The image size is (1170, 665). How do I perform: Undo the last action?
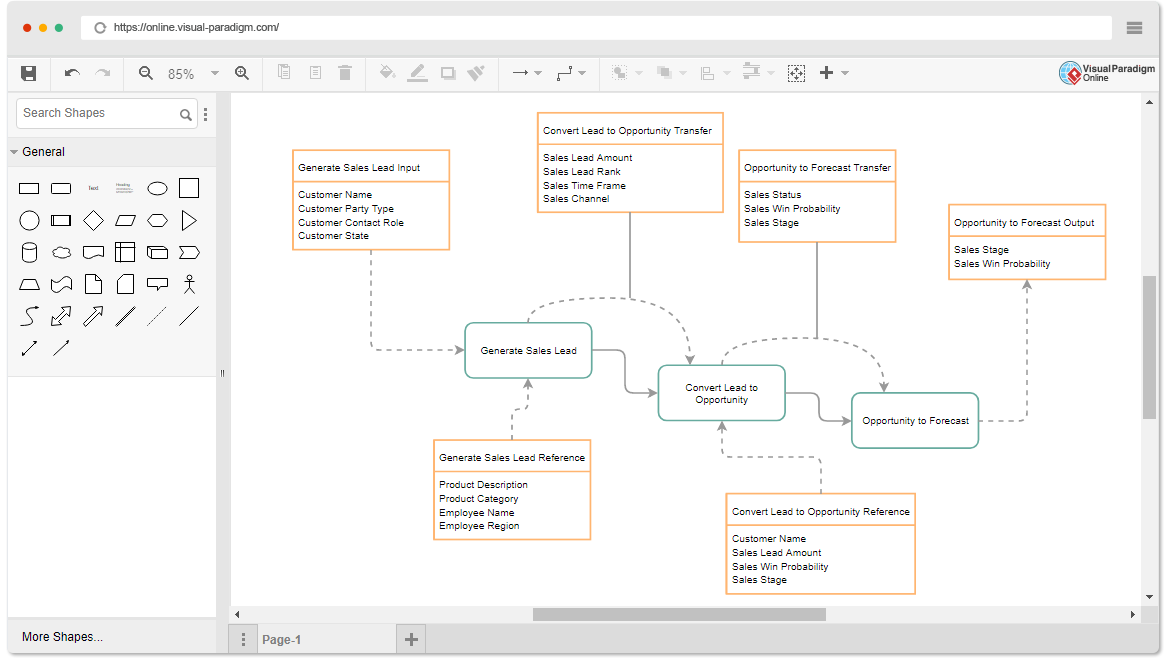point(70,73)
